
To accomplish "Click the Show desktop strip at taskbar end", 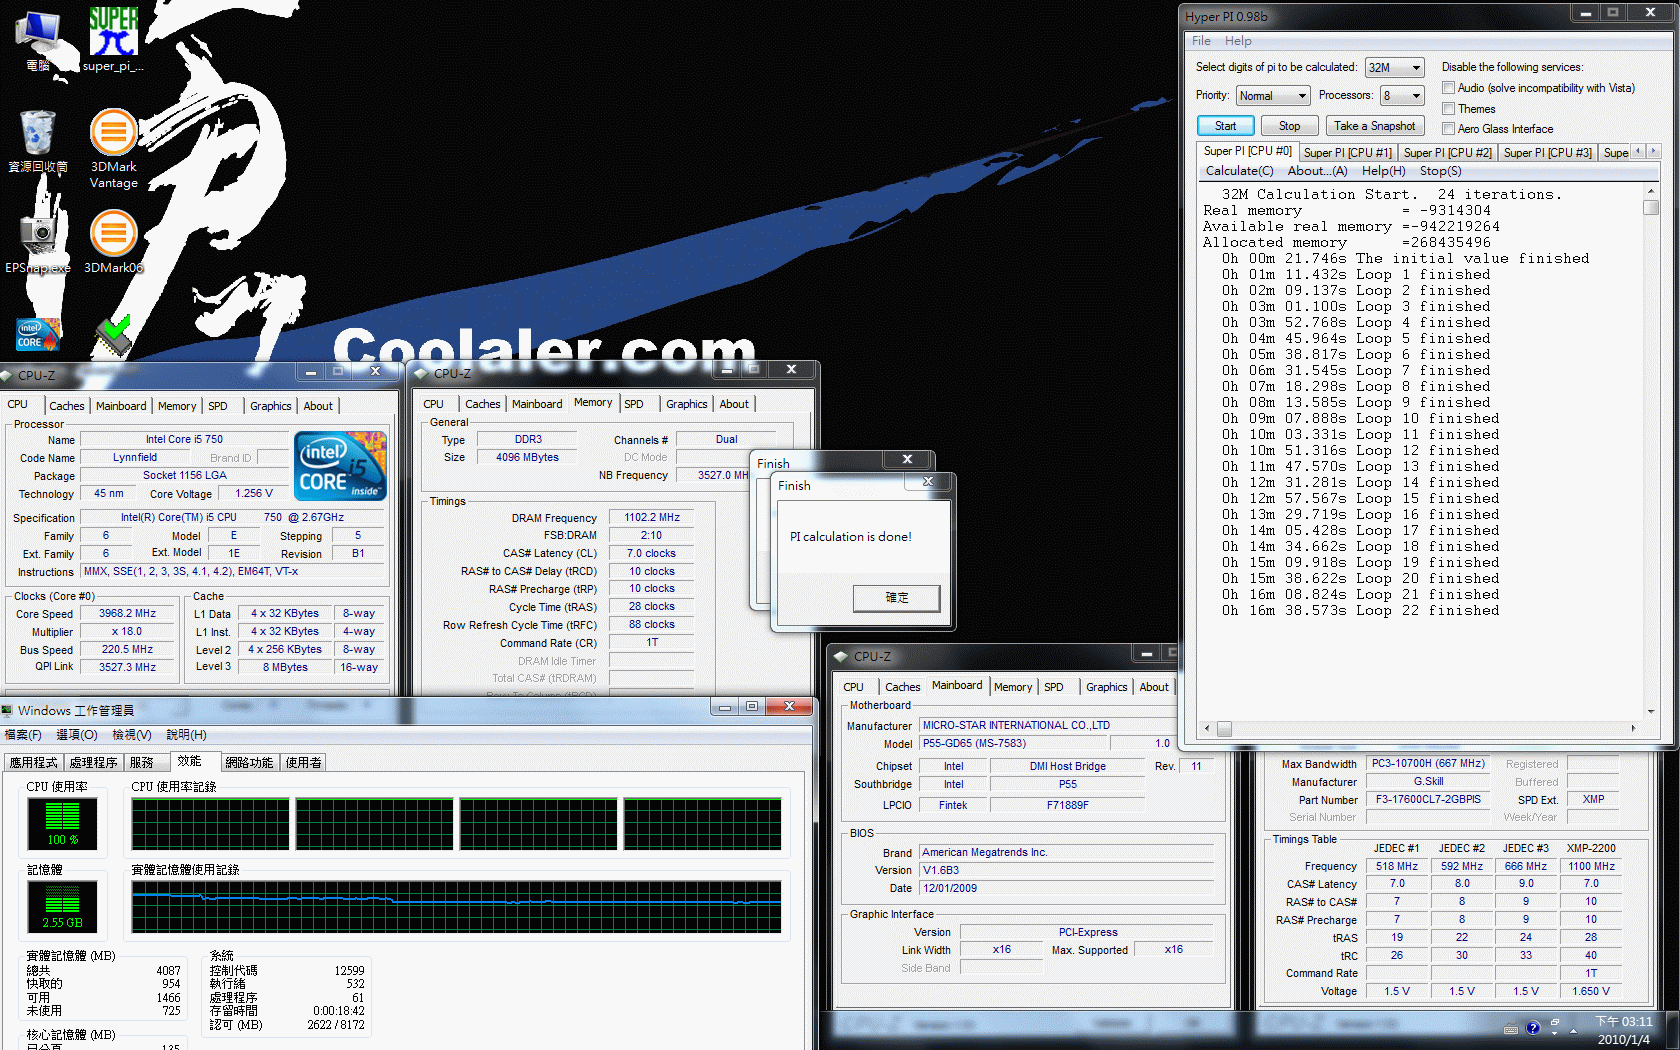I will [x=1672, y=1030].
